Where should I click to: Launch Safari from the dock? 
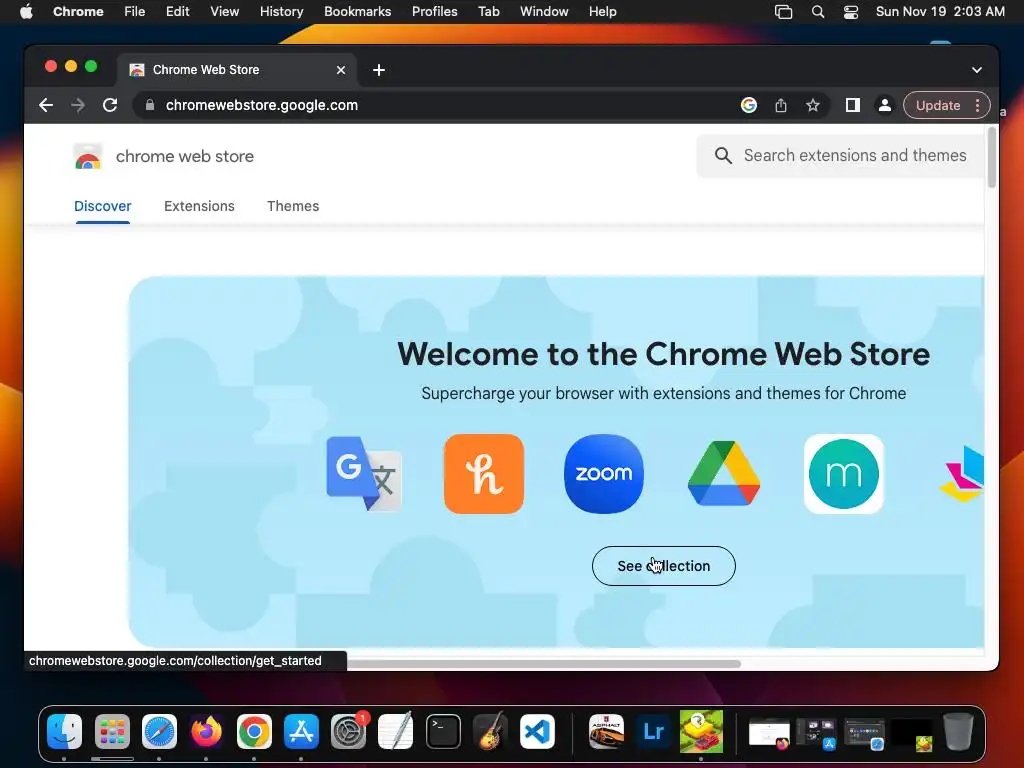[x=159, y=731]
